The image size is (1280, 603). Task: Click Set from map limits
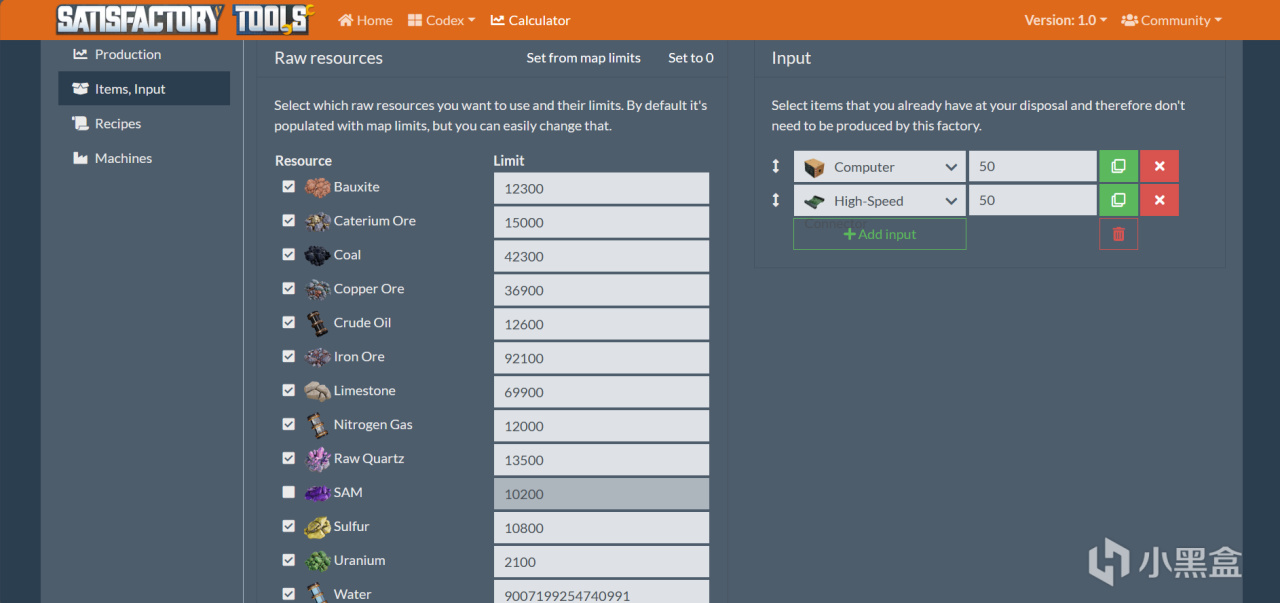coord(584,58)
